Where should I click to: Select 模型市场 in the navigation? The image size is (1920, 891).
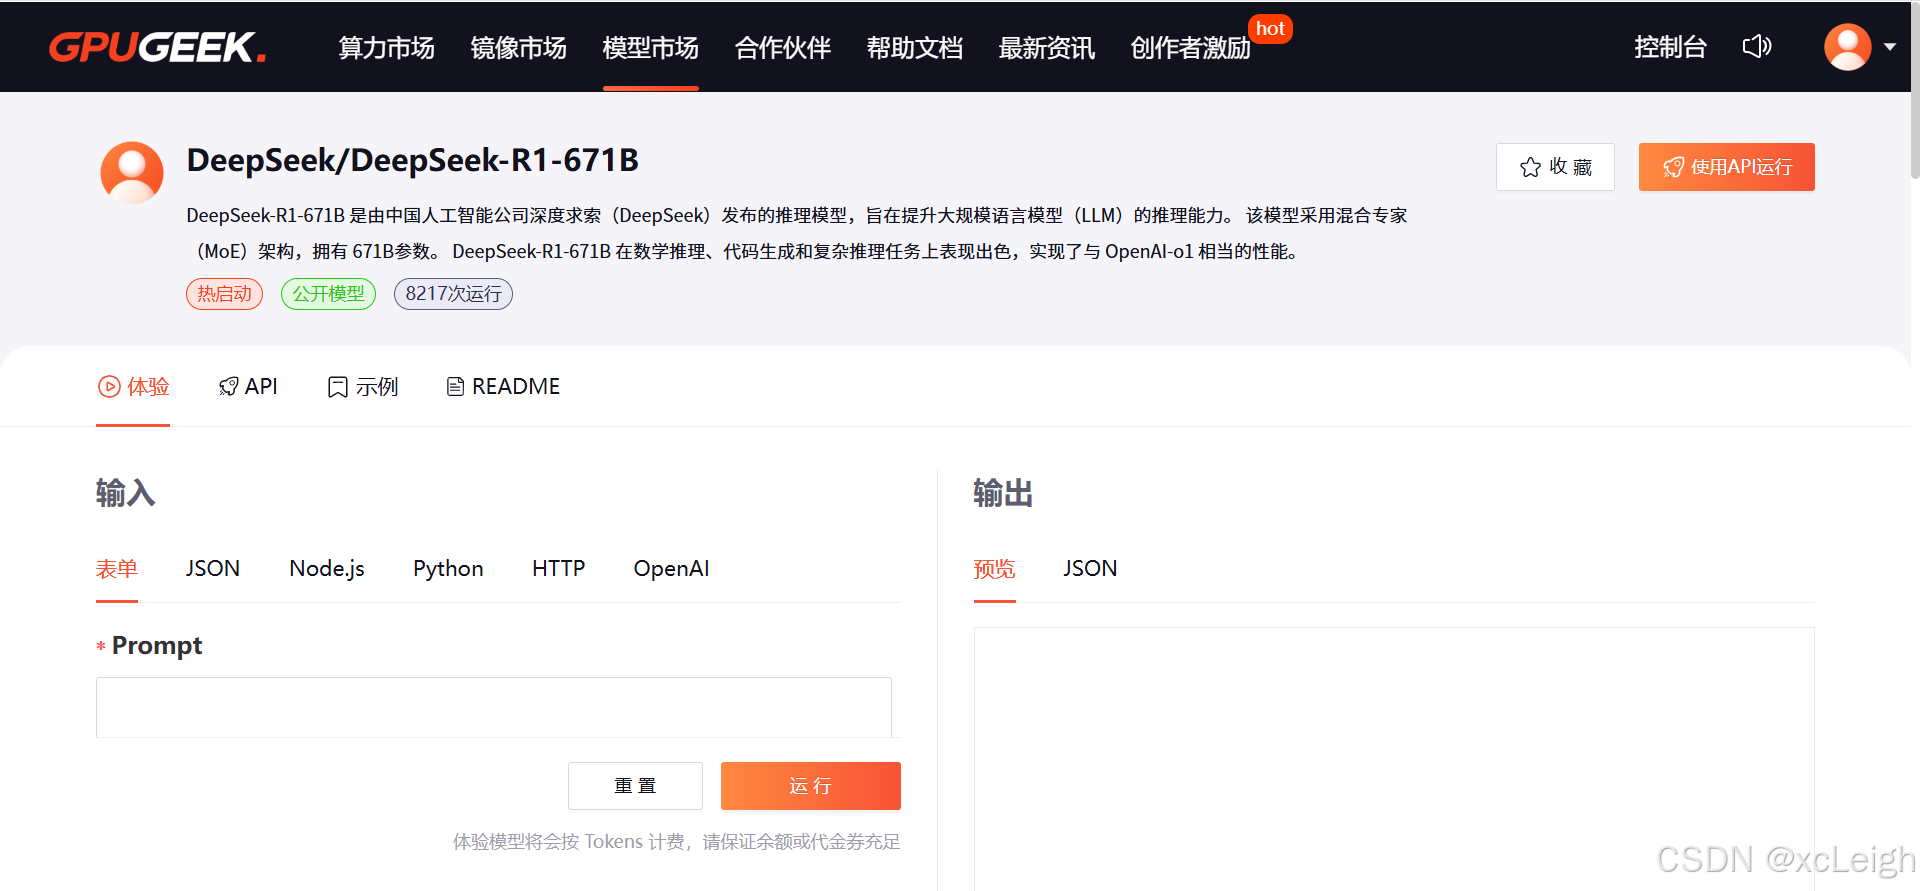click(650, 47)
